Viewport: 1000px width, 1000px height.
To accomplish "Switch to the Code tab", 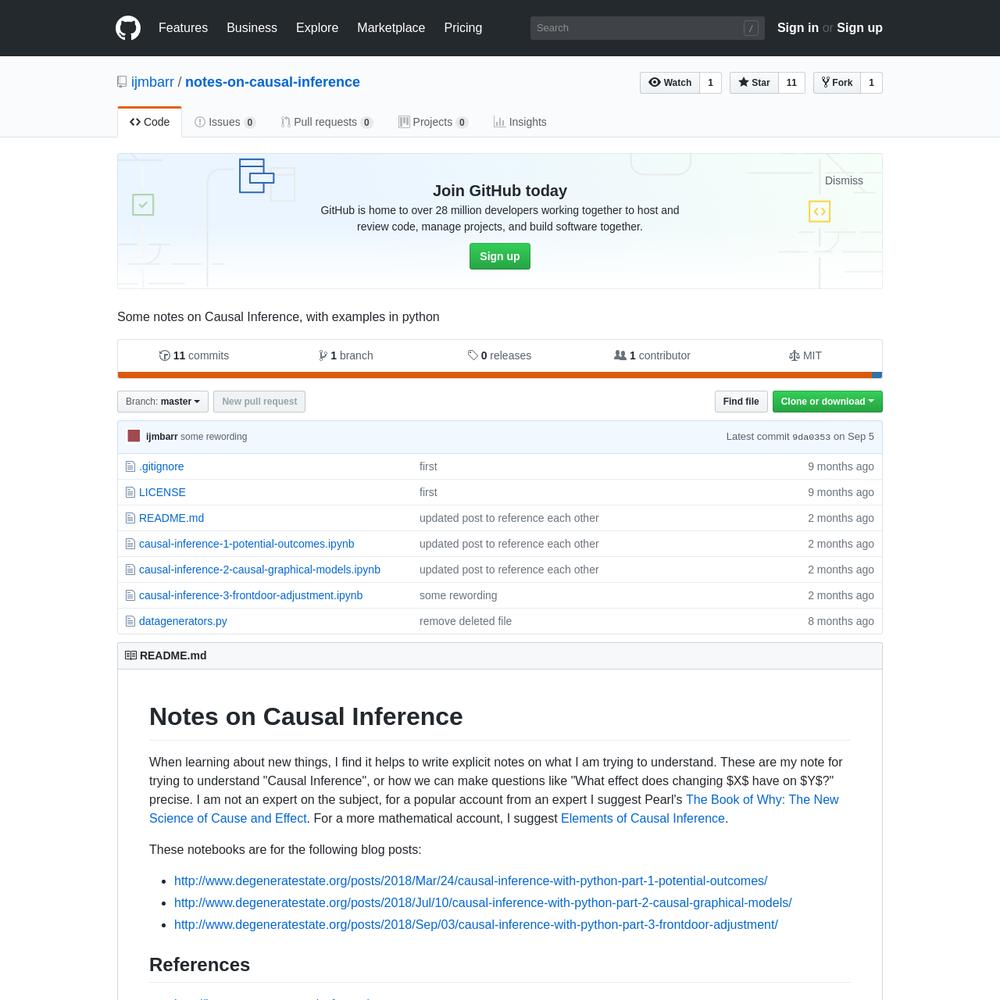I will [149, 122].
